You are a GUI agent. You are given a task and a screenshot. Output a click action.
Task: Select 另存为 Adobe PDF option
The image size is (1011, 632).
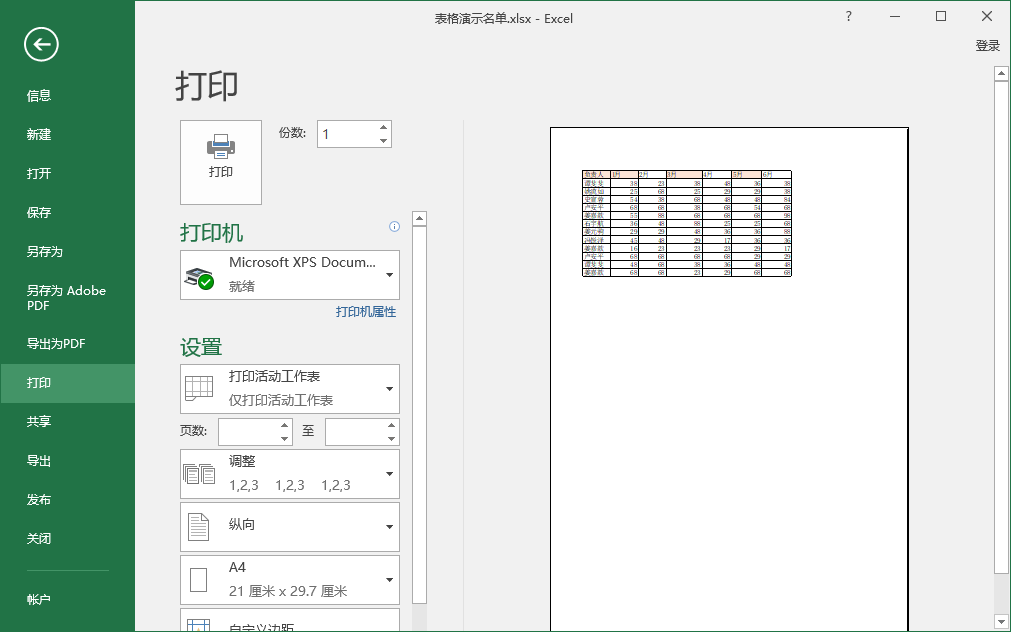click(x=68, y=298)
